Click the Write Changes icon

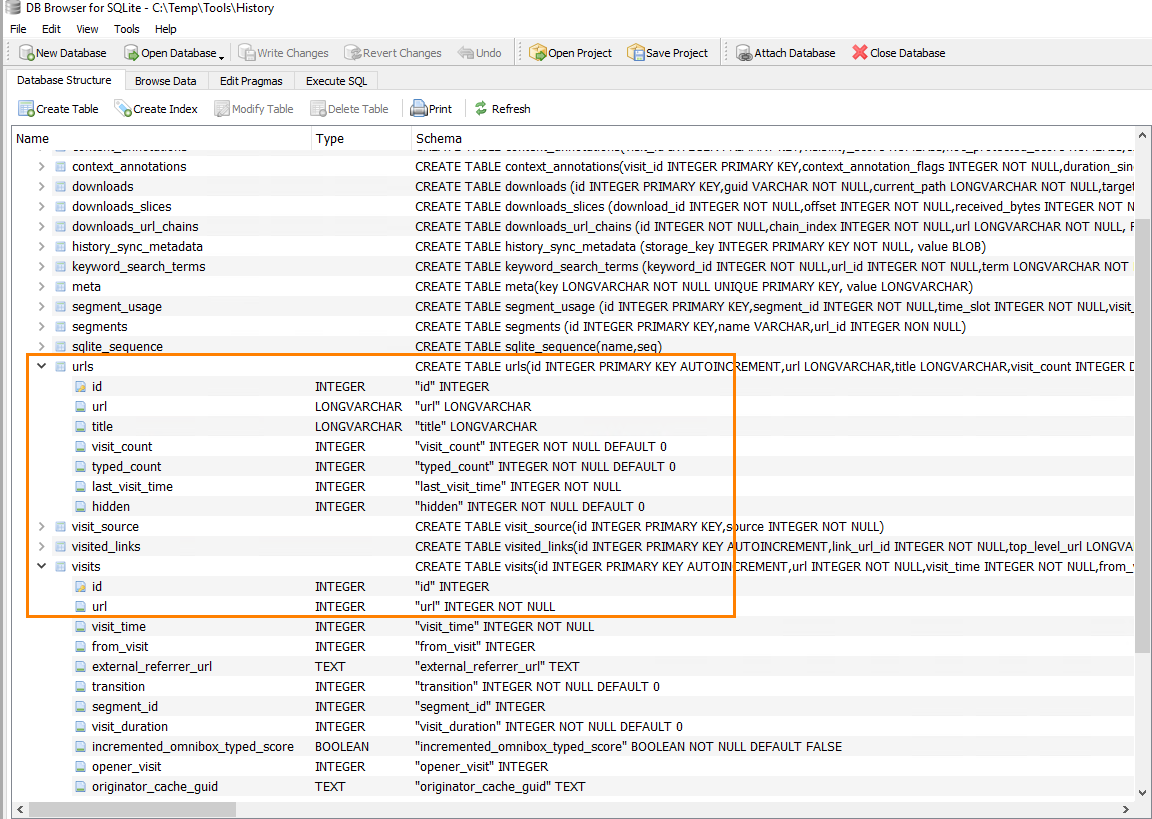[x=247, y=53]
